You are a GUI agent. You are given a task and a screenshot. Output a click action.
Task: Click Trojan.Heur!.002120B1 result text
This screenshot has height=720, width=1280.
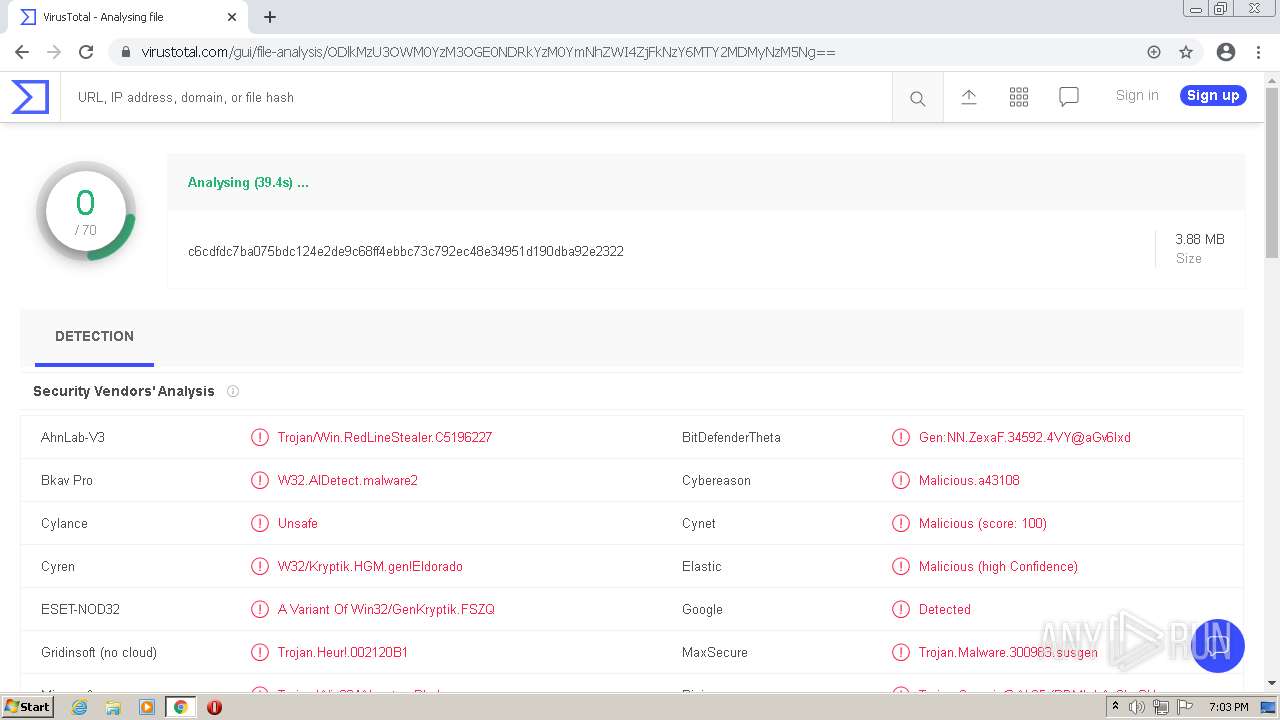(x=343, y=652)
